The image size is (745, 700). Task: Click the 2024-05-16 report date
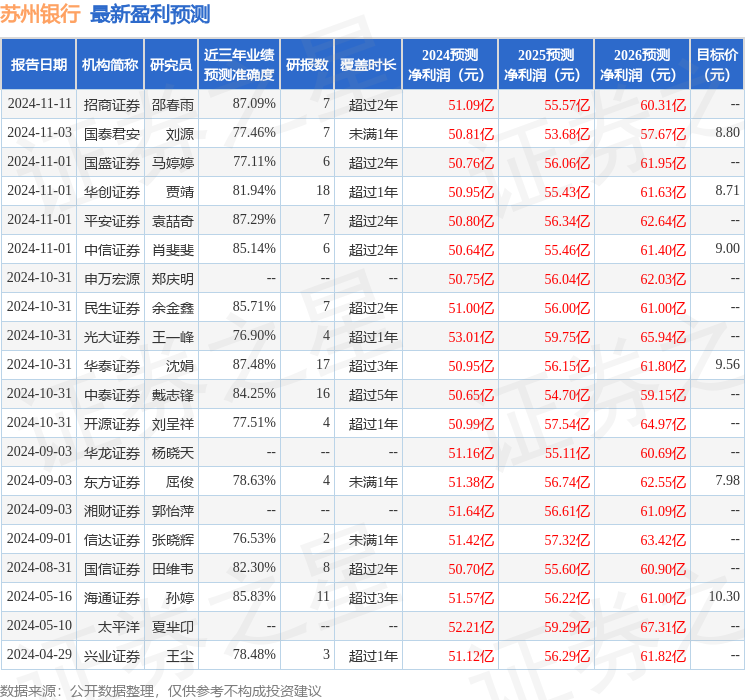point(39,596)
